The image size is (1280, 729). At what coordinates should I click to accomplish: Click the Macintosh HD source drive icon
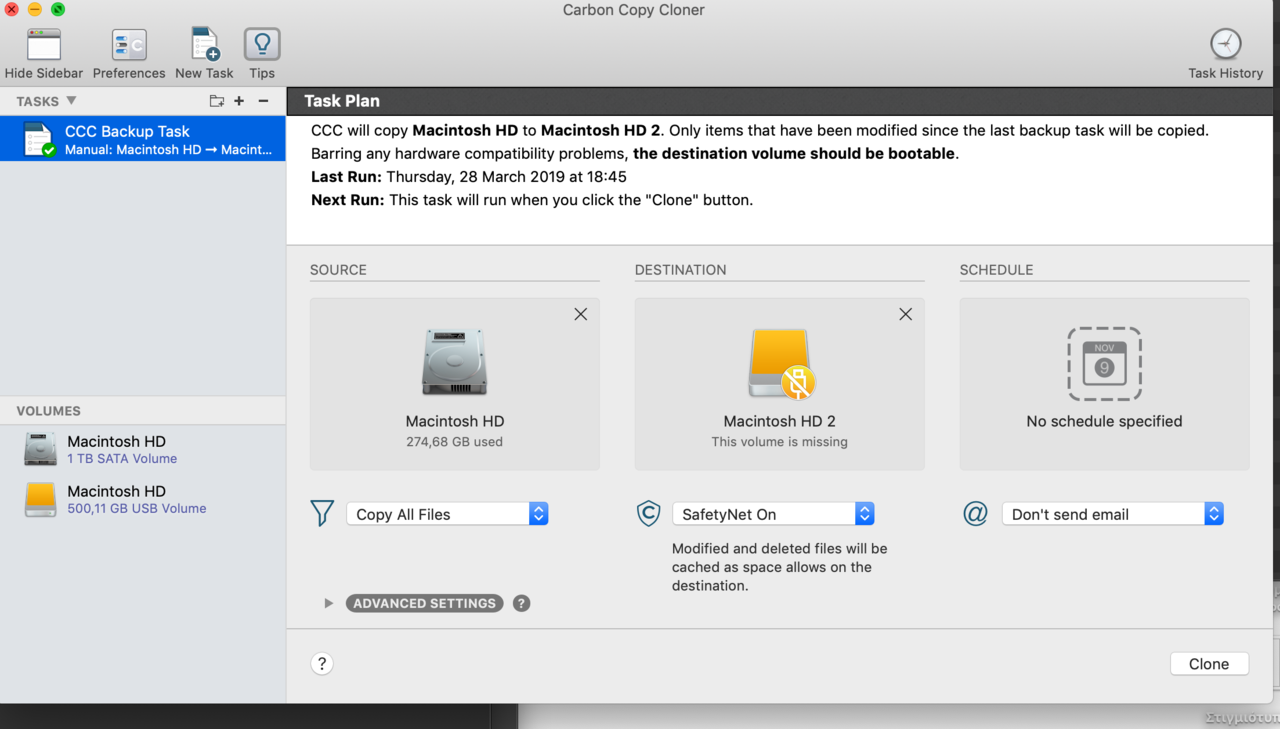(455, 361)
